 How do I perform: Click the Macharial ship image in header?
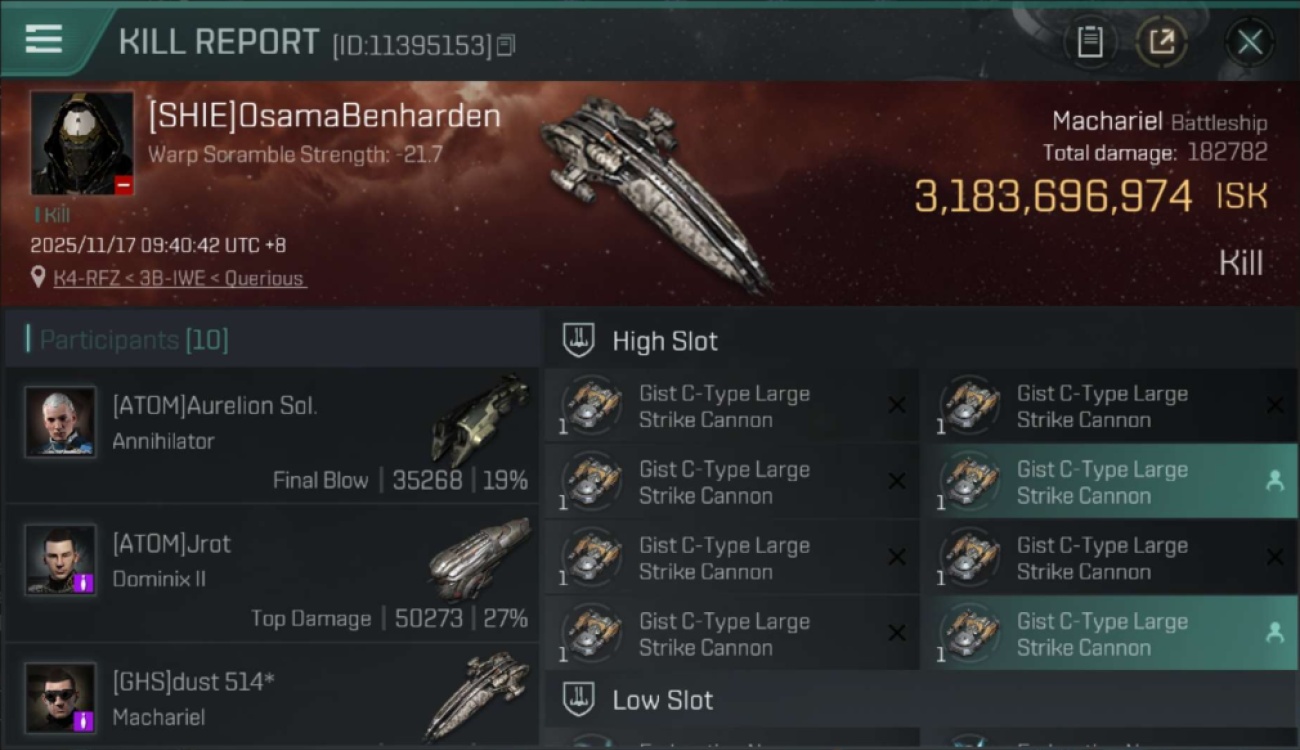point(655,193)
